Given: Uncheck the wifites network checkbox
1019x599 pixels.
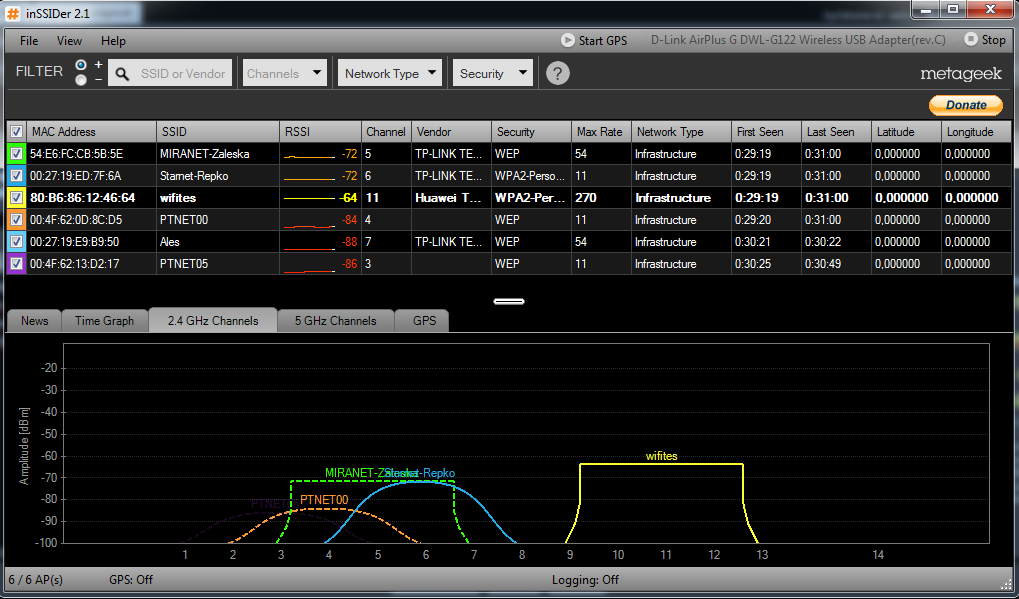Looking at the screenshot, I should [16, 198].
